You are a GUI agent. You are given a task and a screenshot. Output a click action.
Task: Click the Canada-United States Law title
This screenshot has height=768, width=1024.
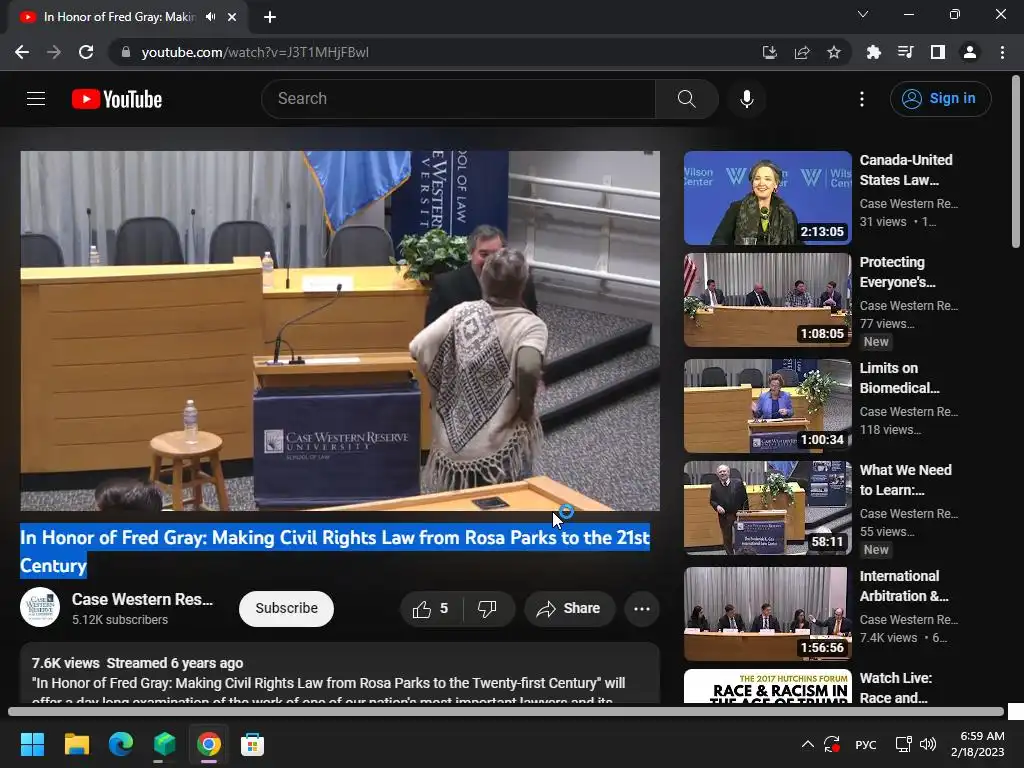906,170
